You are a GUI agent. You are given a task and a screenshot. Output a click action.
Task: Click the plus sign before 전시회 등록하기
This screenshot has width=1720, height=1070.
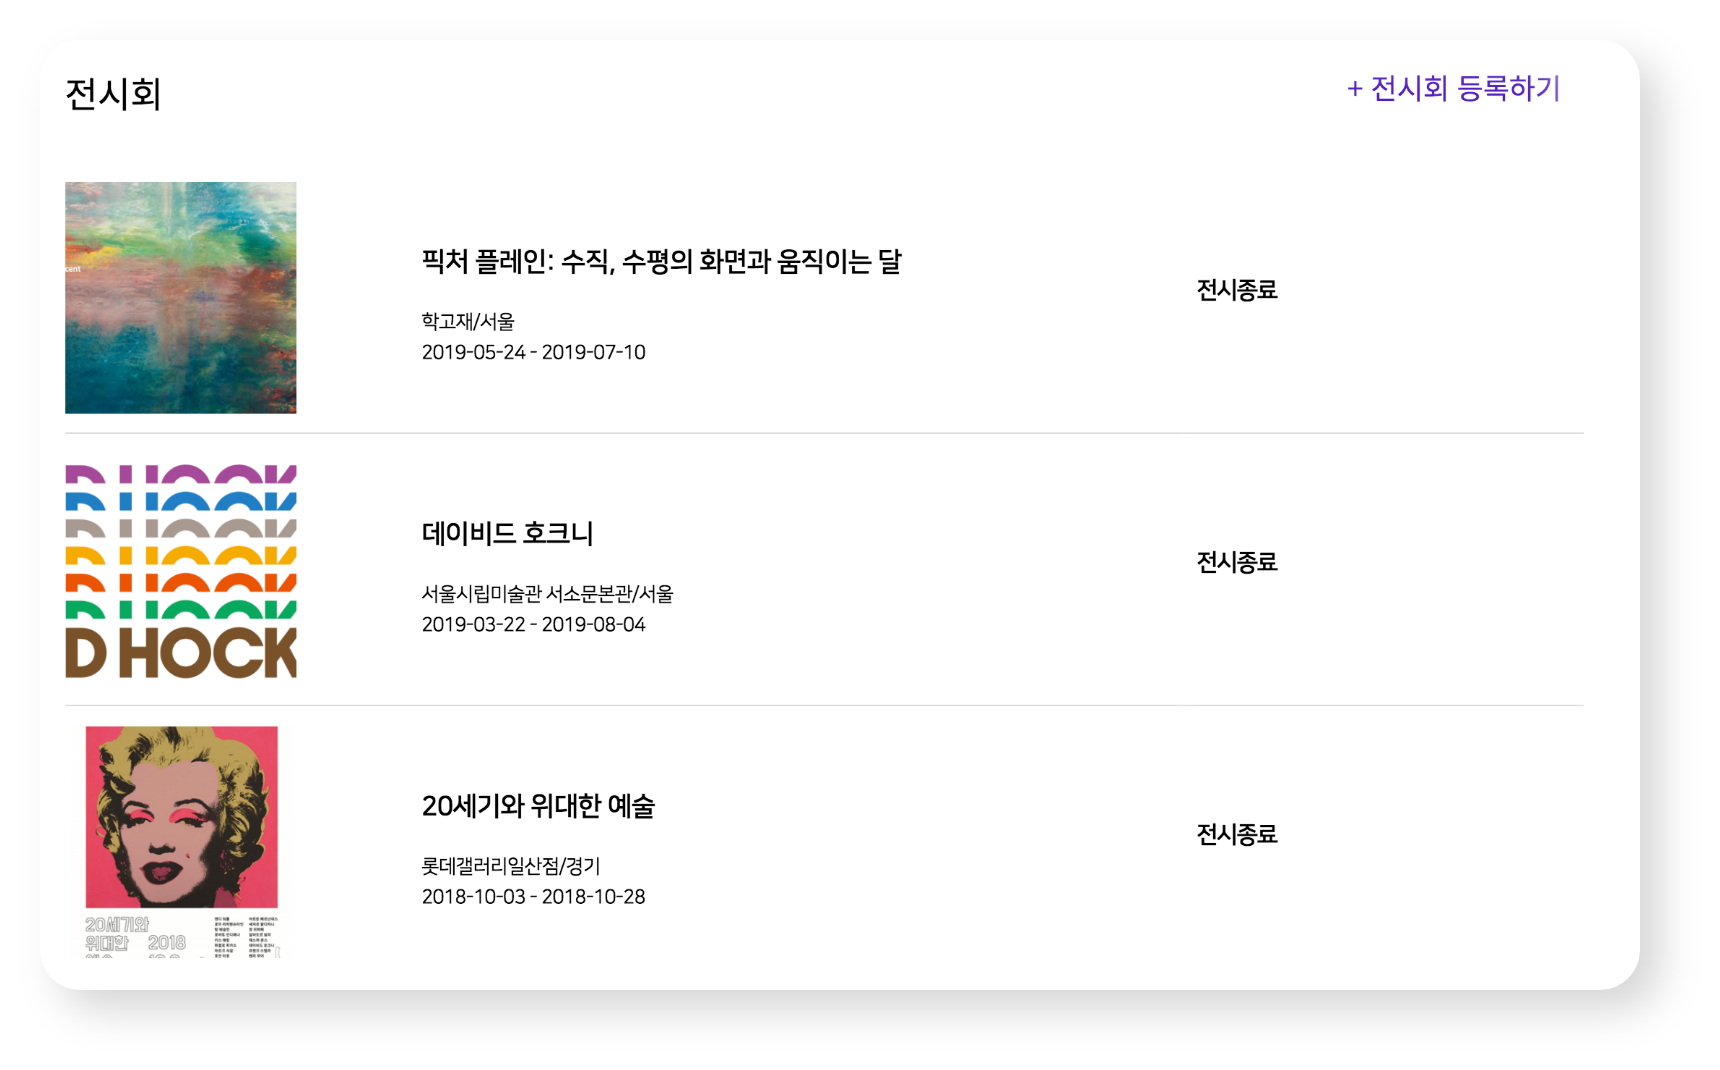[x=1355, y=90]
